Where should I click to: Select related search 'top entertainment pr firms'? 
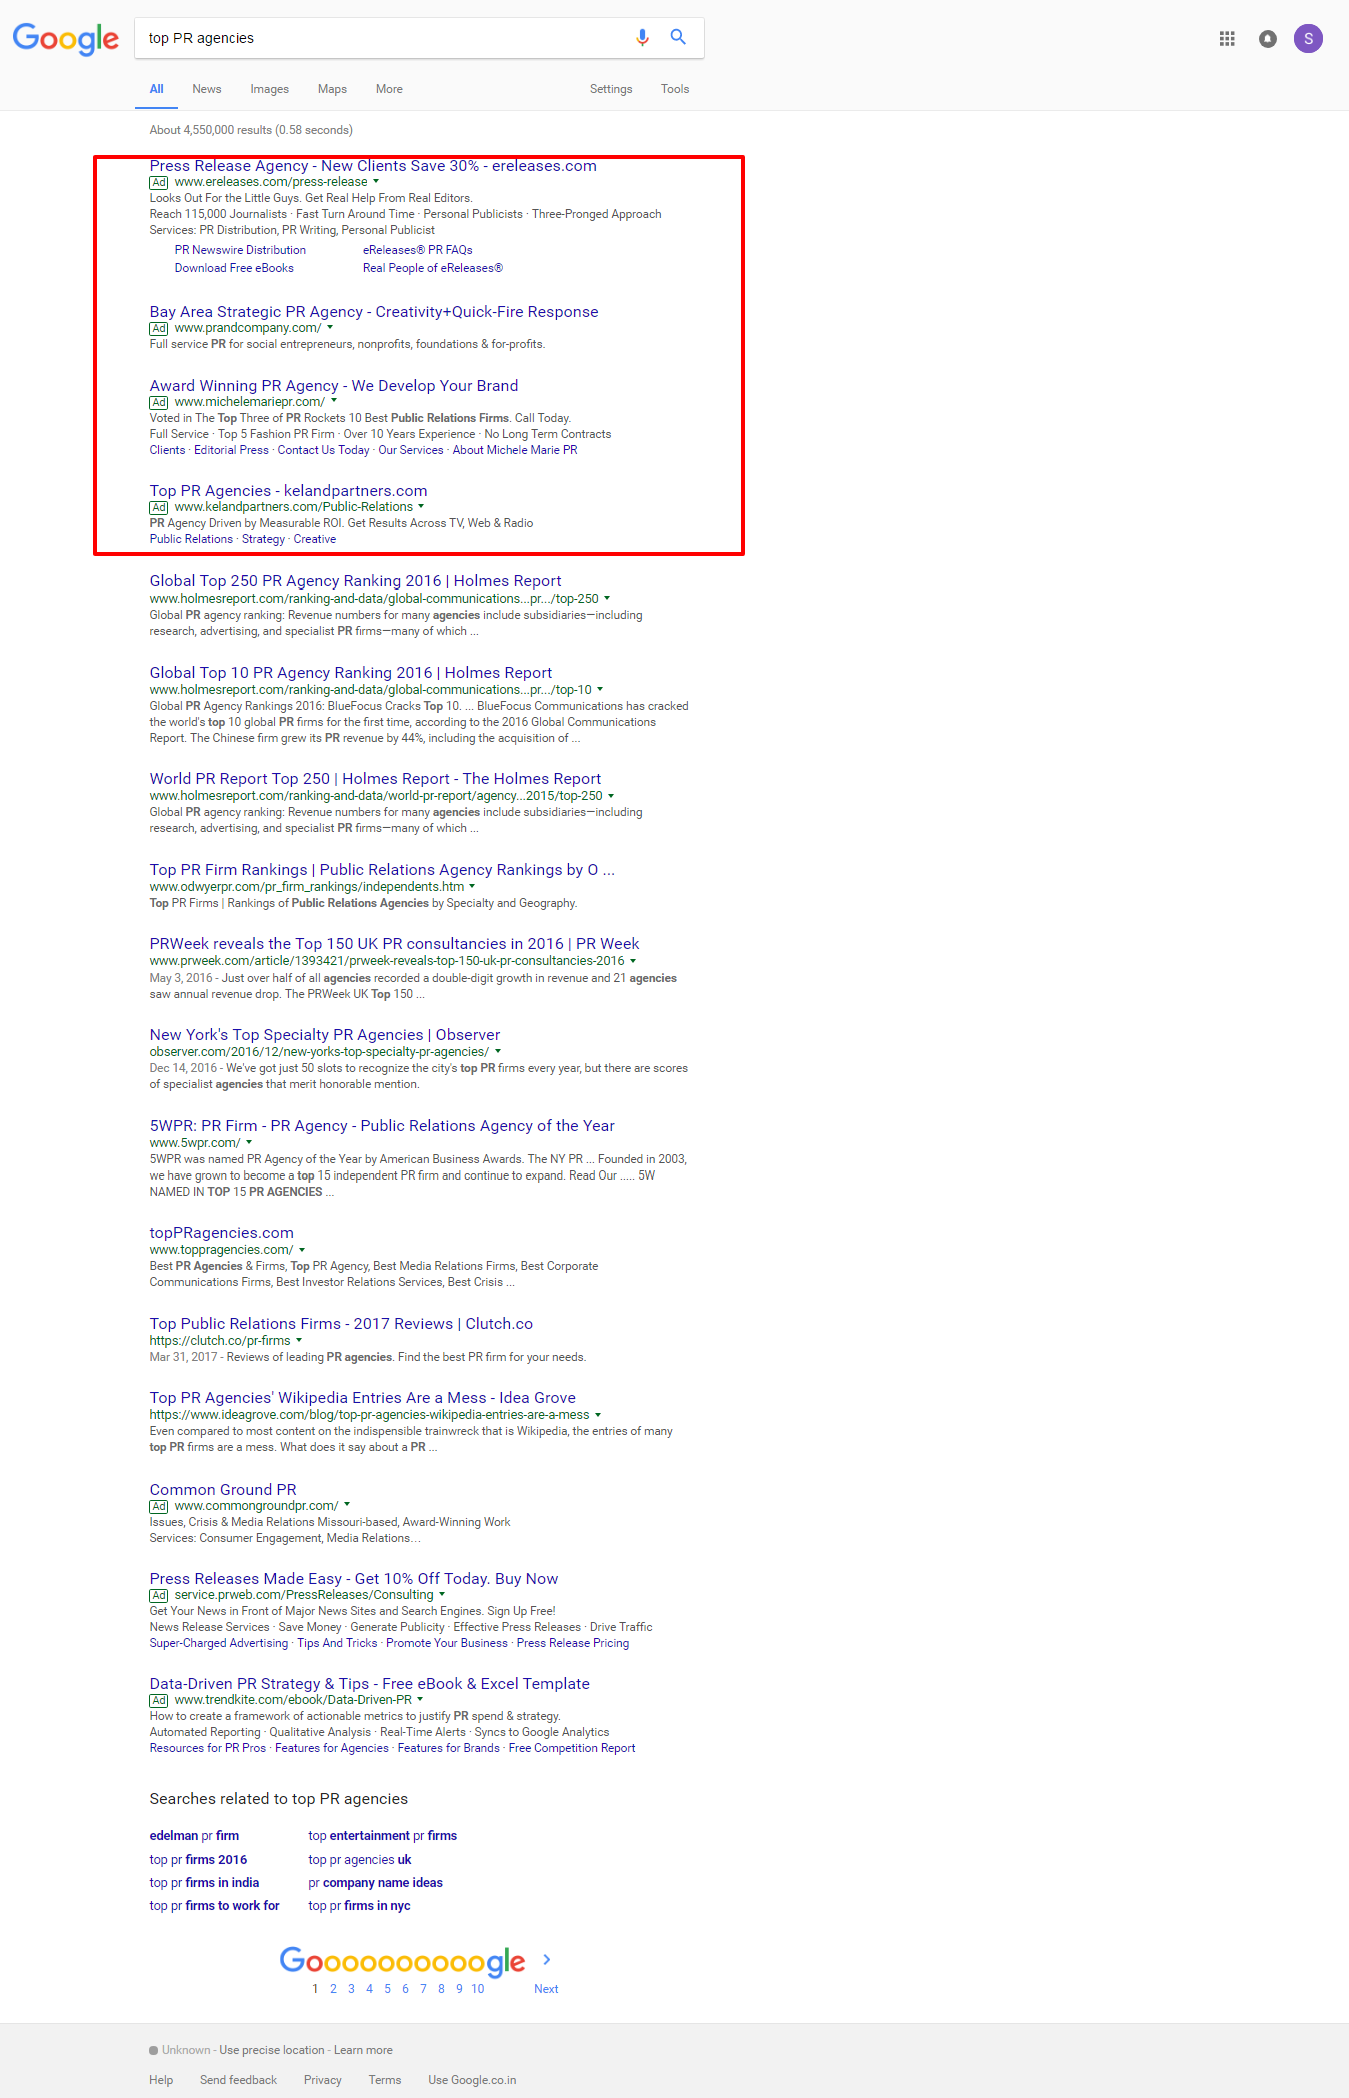point(382,1836)
